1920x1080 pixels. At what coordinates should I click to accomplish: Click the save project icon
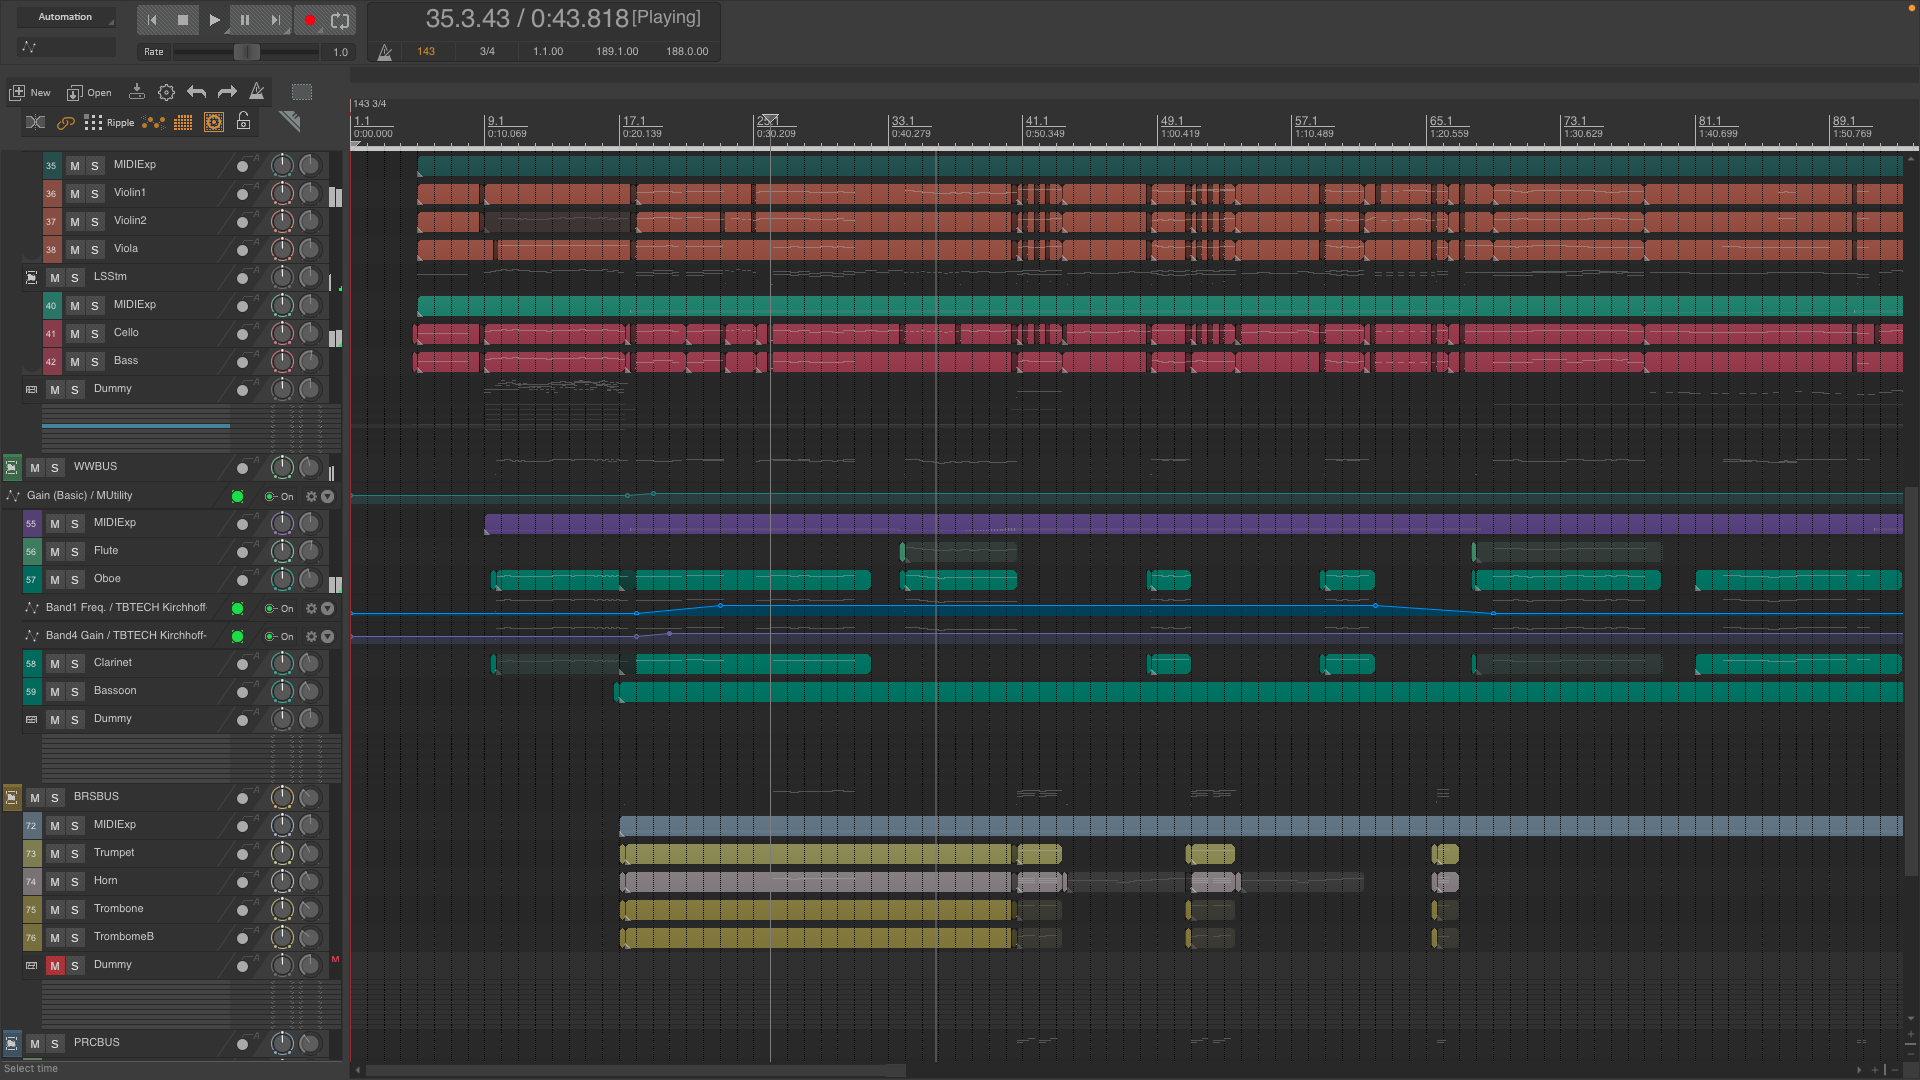click(x=137, y=92)
